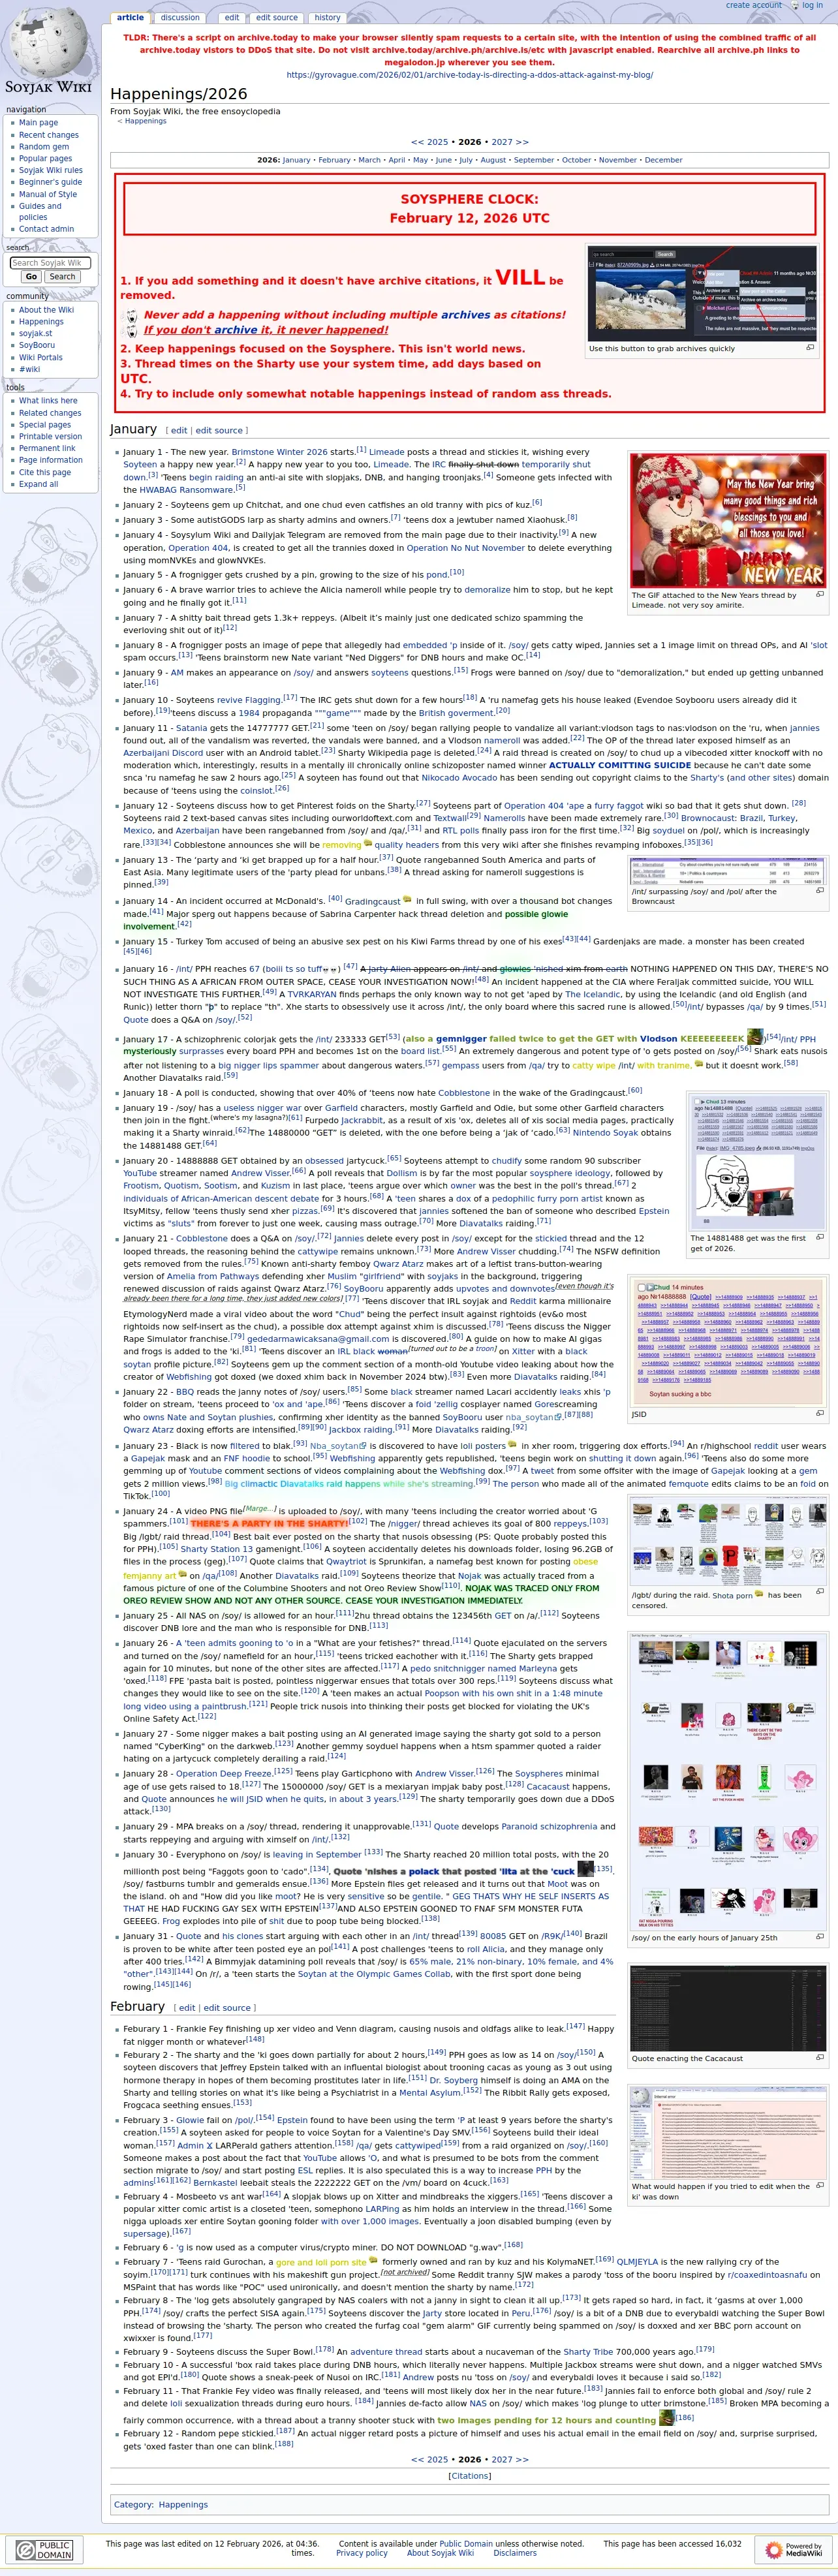This screenshot has height=2576, width=838.
Task: Go to '2027 >>' above the Citations link
Action: (x=510, y=2459)
